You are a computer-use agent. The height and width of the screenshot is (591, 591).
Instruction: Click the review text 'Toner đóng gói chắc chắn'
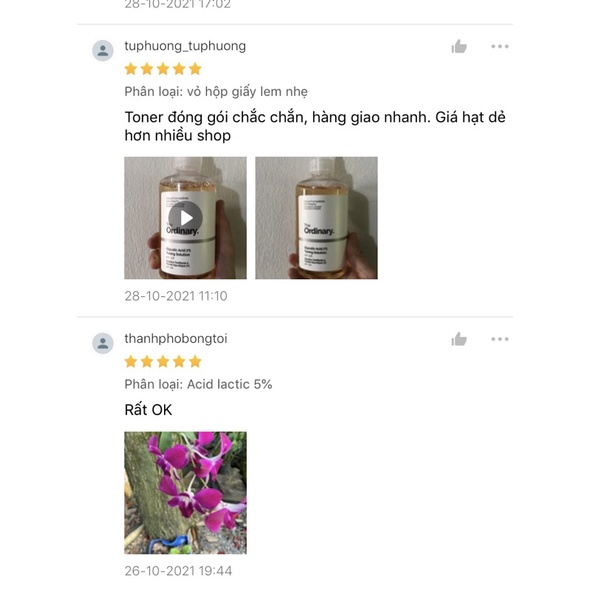point(214,117)
